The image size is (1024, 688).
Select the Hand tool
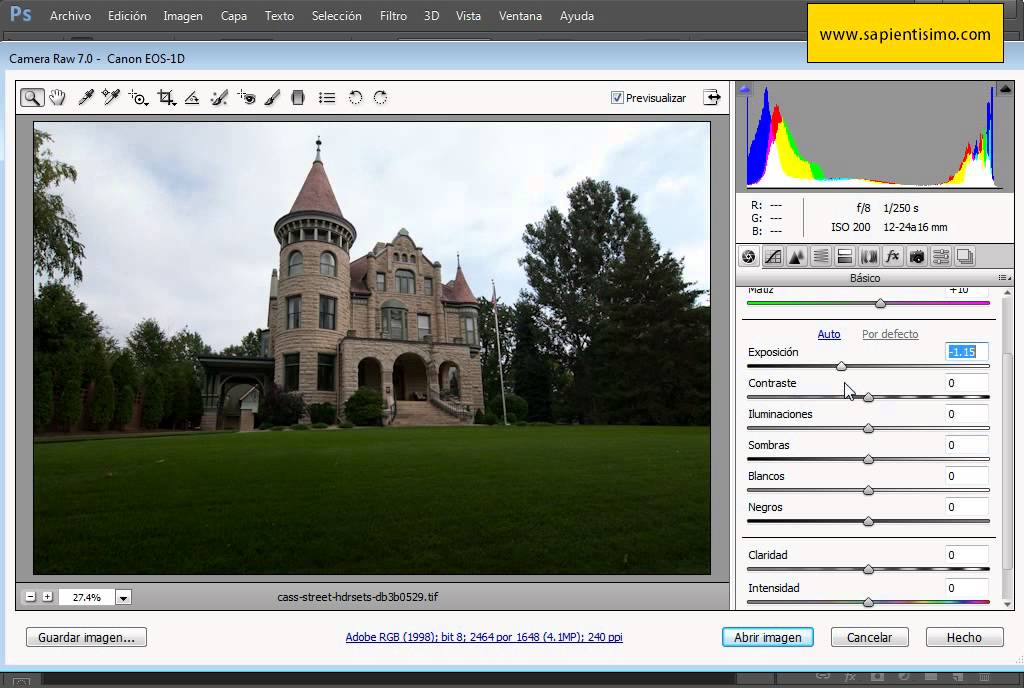coord(57,98)
